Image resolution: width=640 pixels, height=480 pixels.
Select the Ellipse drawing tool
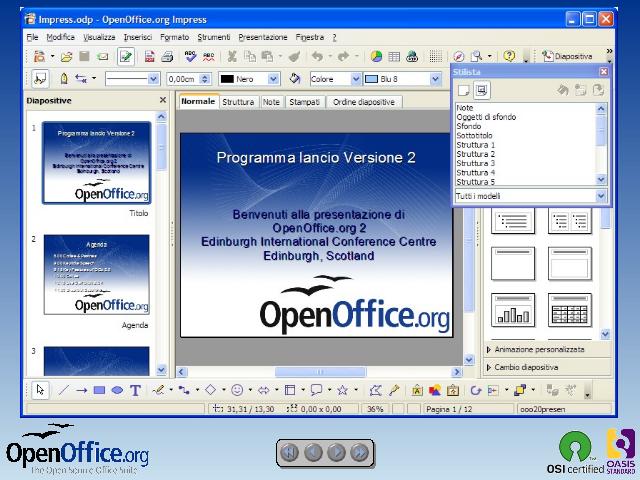(117, 390)
